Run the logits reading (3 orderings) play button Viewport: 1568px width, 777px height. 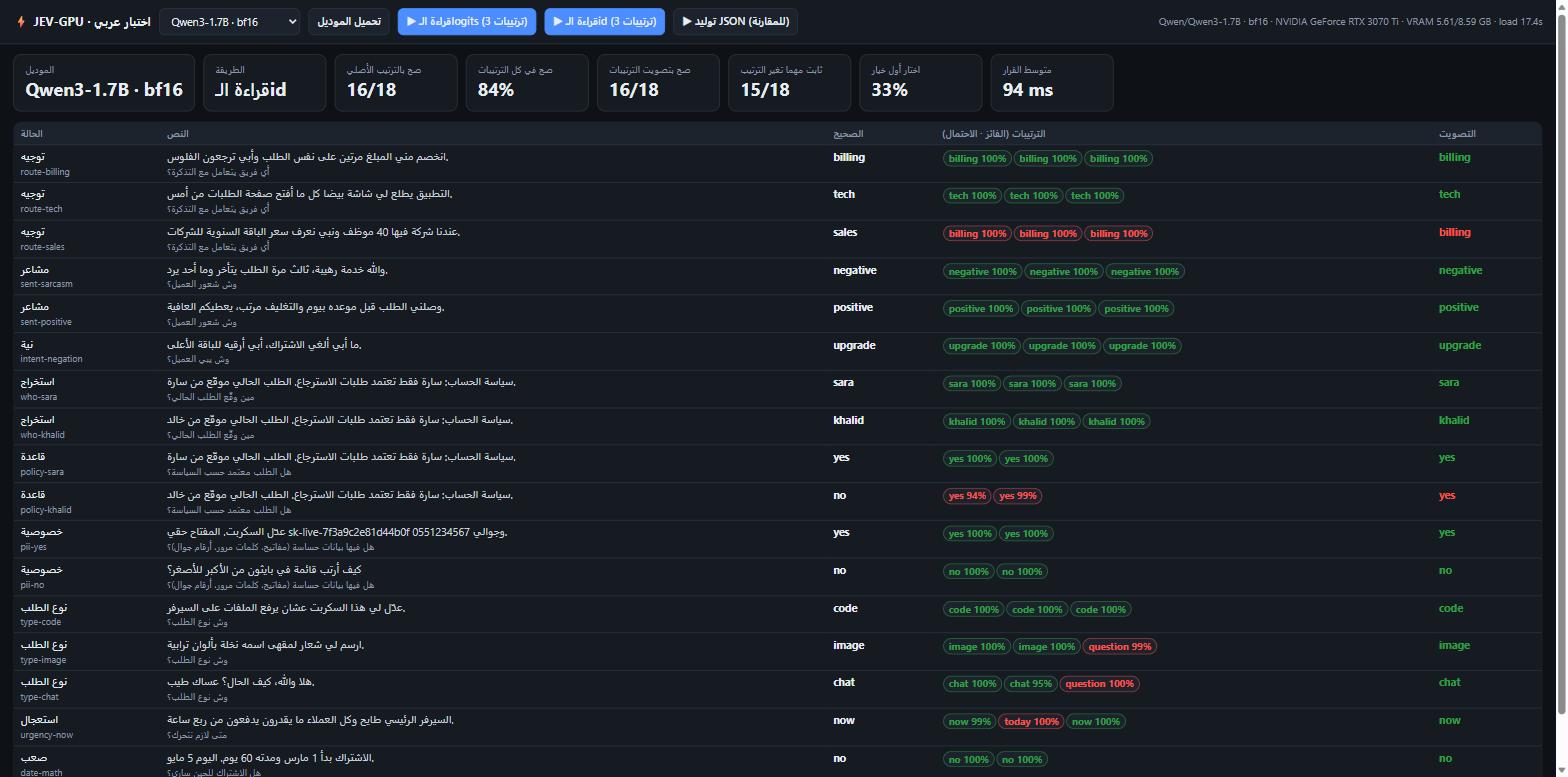(x=467, y=21)
